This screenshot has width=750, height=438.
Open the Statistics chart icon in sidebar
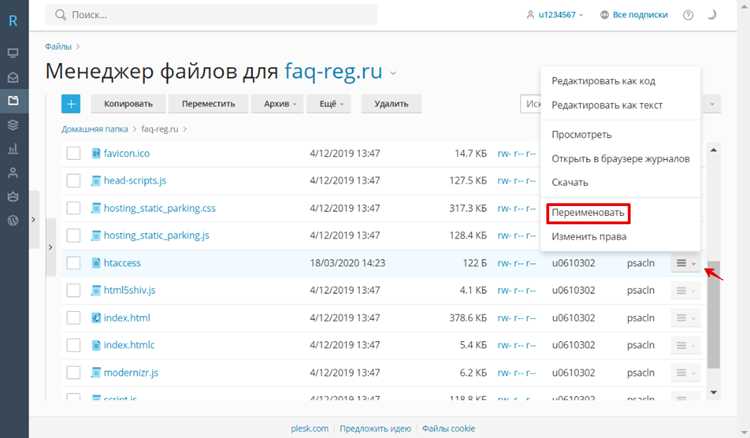coord(13,149)
